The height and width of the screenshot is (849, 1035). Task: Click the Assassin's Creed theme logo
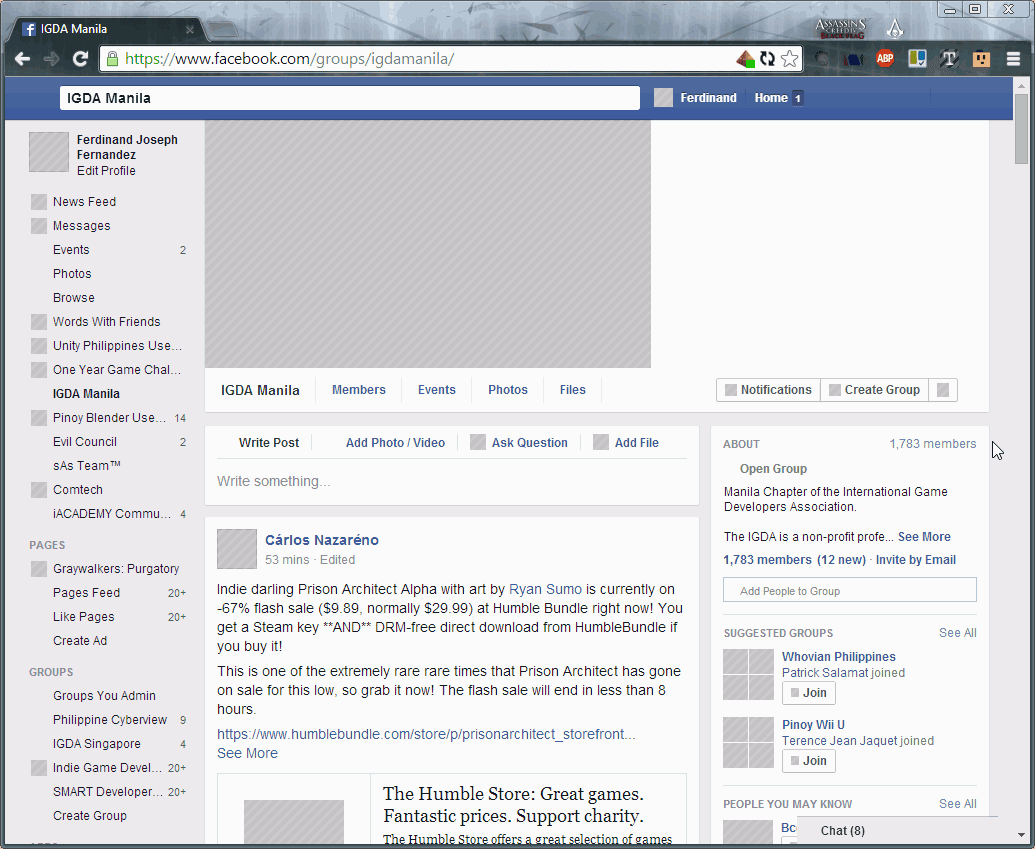pyautogui.click(x=840, y=28)
